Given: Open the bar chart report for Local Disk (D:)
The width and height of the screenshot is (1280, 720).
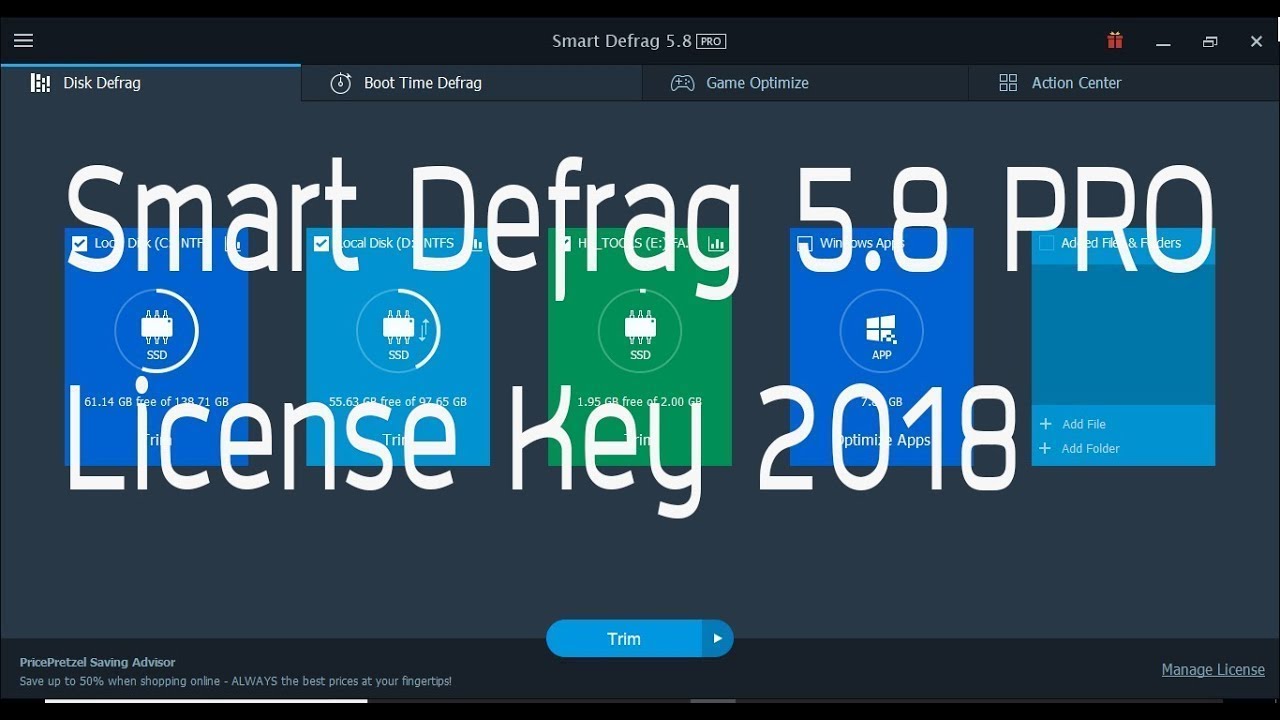Looking at the screenshot, I should (x=476, y=243).
